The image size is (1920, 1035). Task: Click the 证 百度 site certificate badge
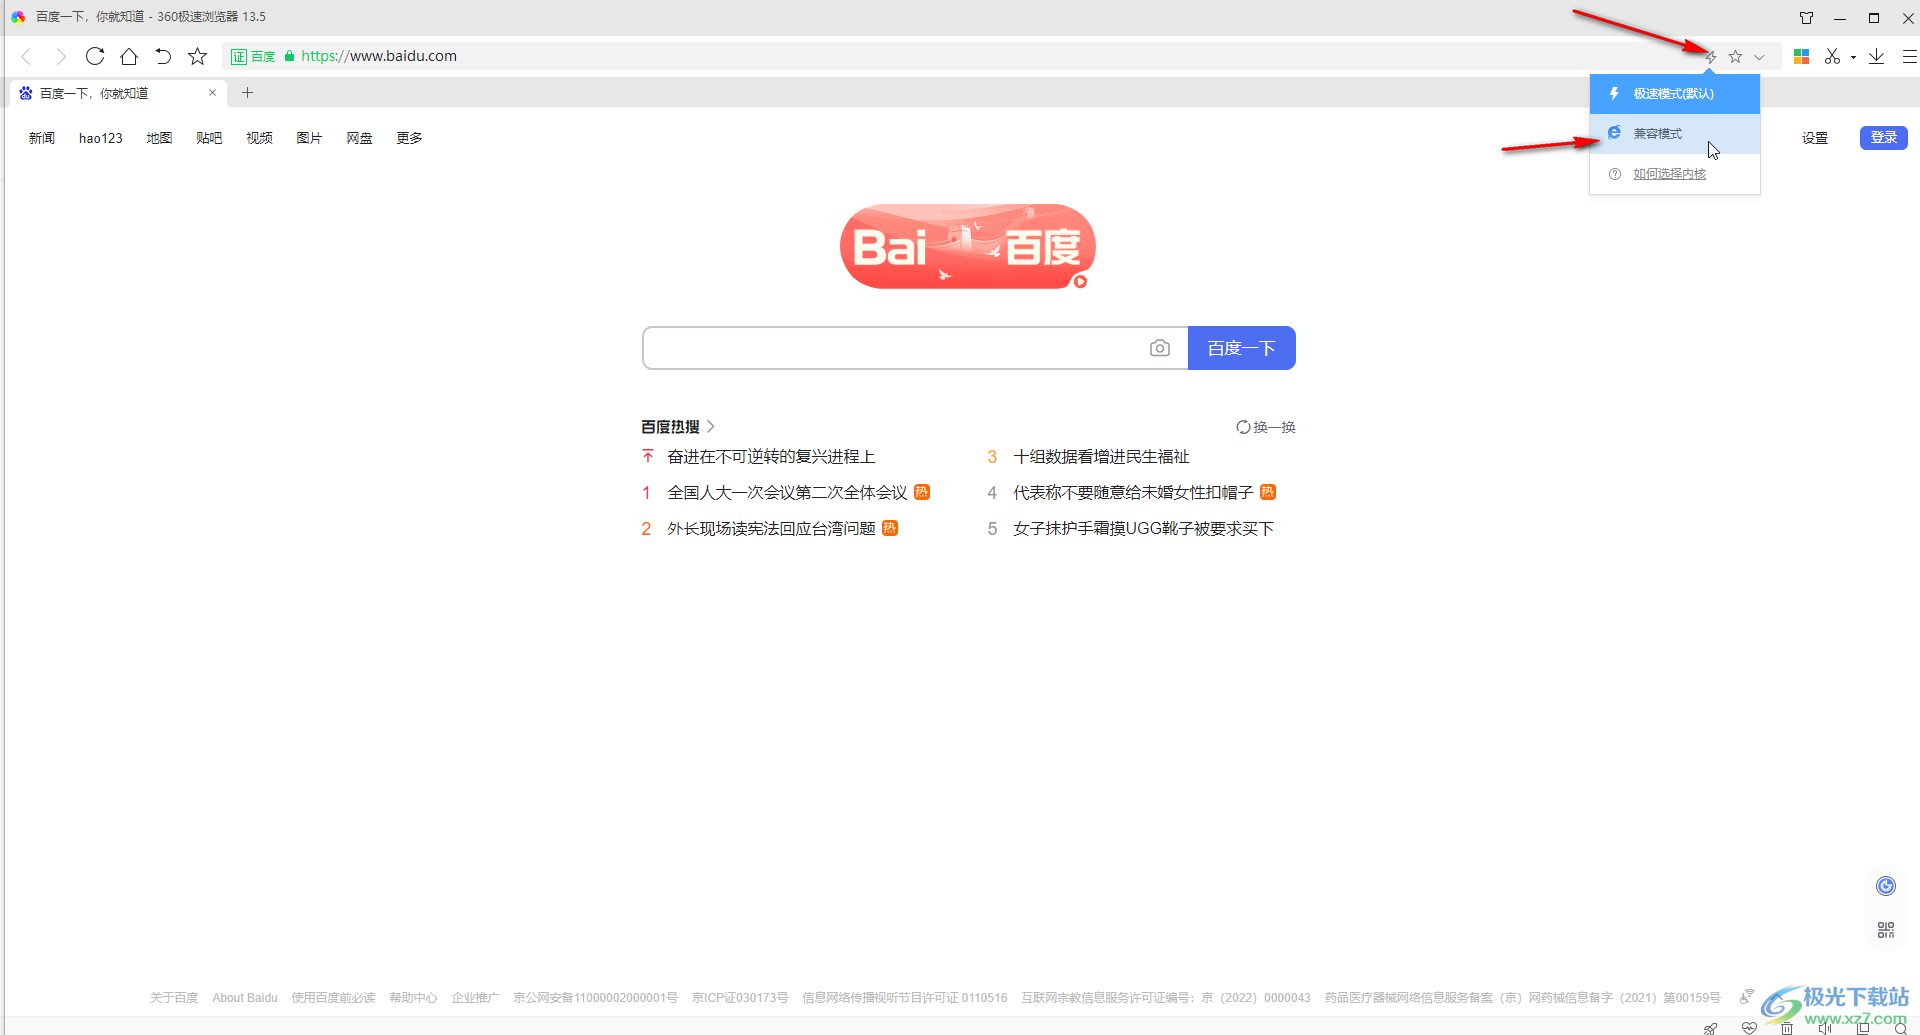click(253, 56)
